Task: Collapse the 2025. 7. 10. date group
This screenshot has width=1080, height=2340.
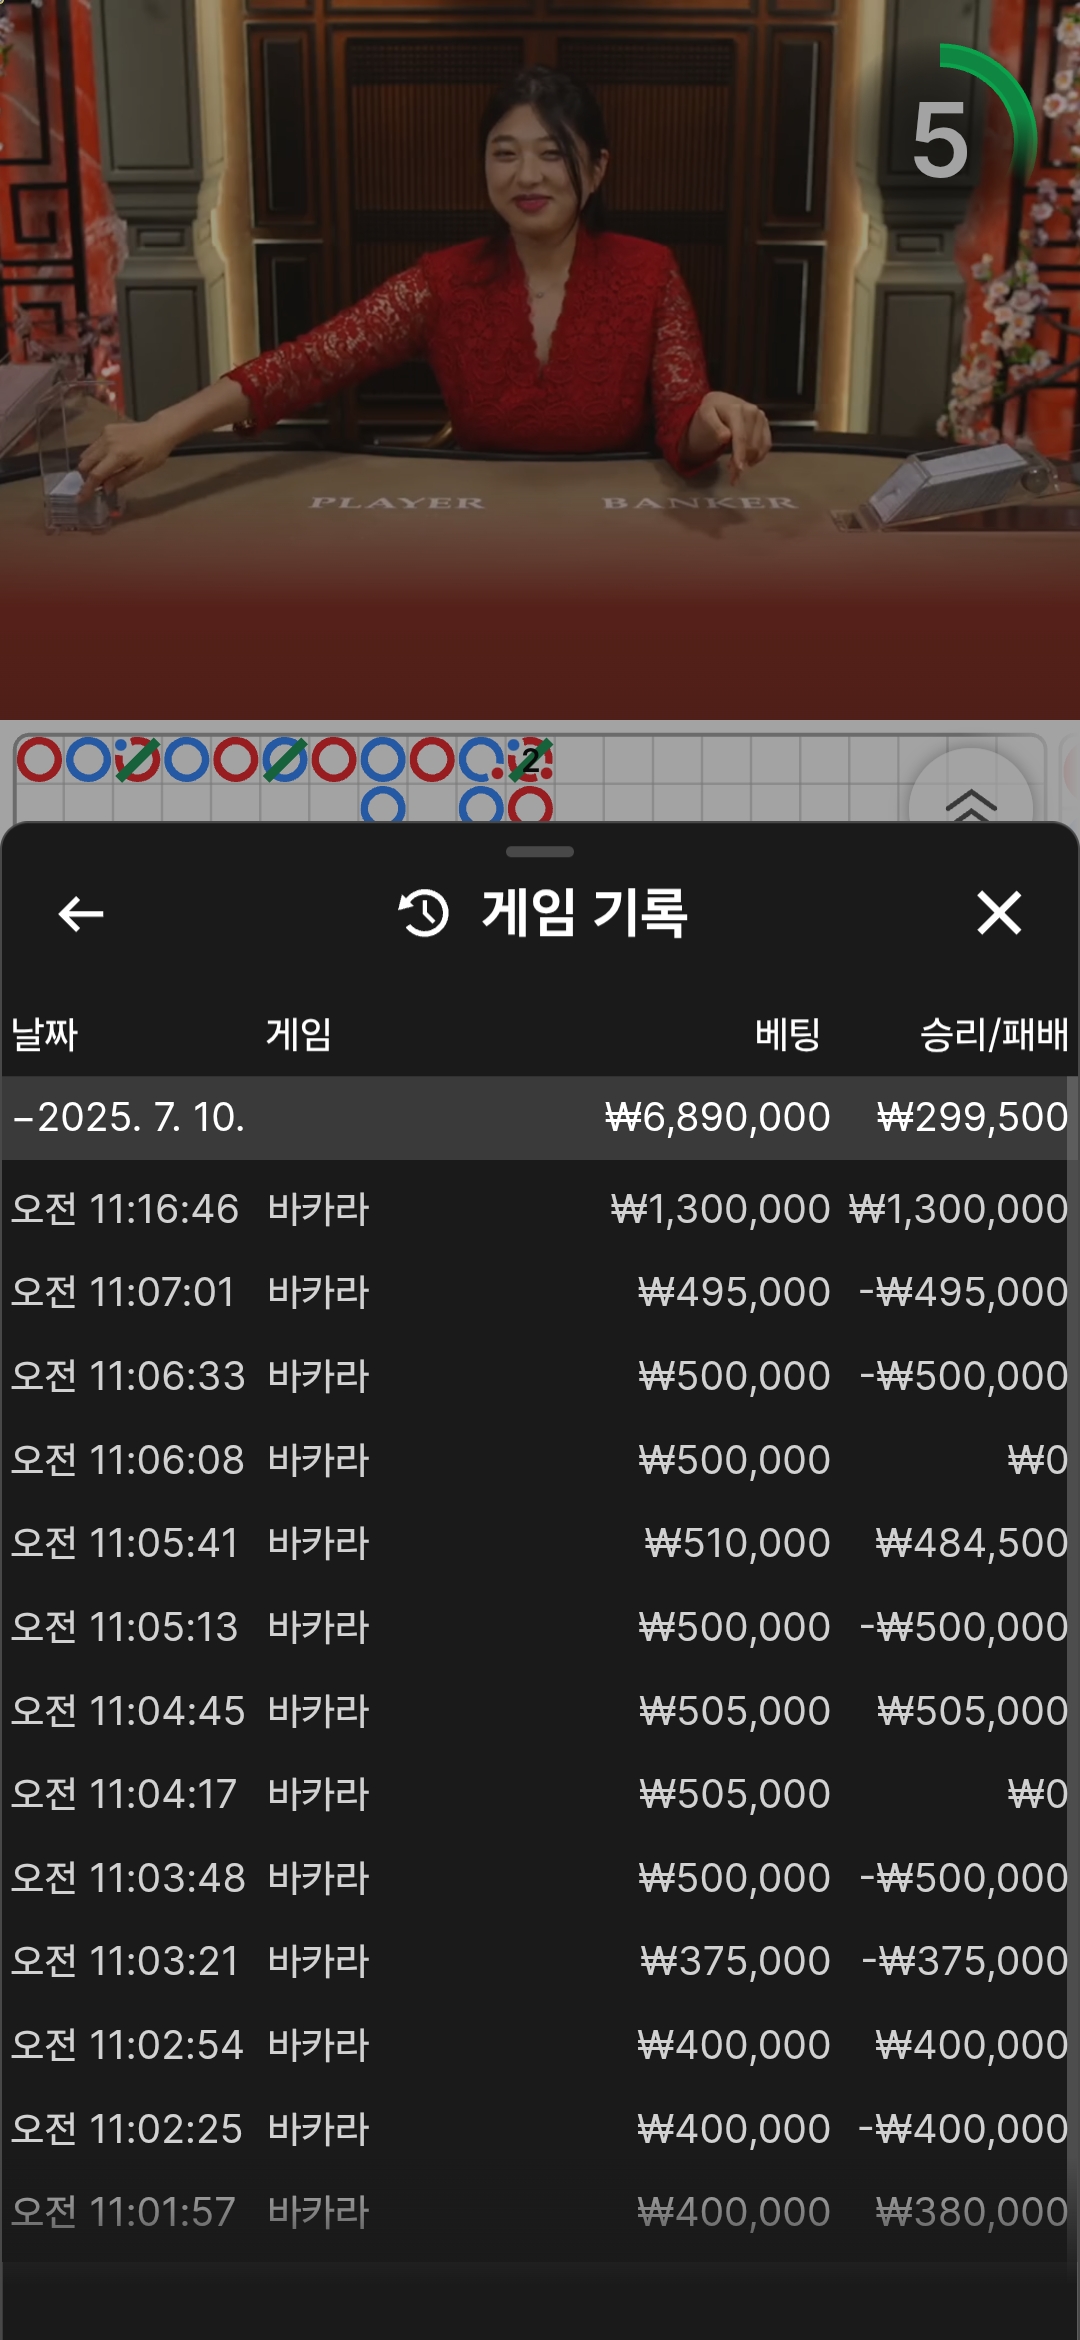Action: point(540,1117)
